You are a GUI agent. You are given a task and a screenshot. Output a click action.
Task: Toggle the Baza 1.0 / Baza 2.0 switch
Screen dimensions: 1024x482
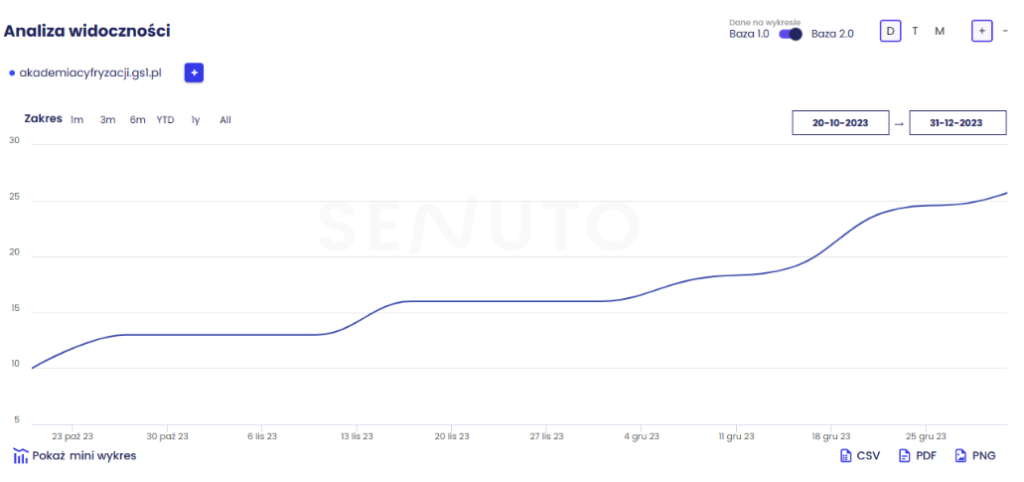[791, 34]
